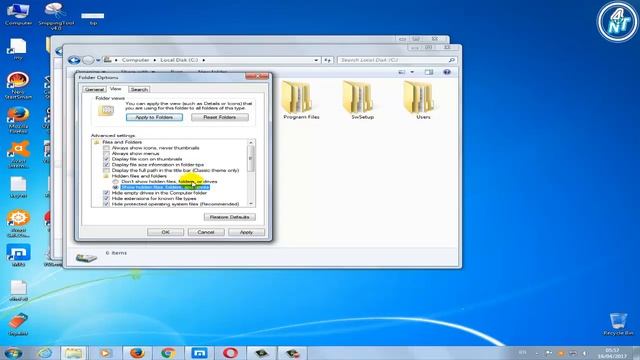The image size is (640, 360).
Task: Uncheck Hide empty drives in the Computer folder
Action: [x=107, y=193]
